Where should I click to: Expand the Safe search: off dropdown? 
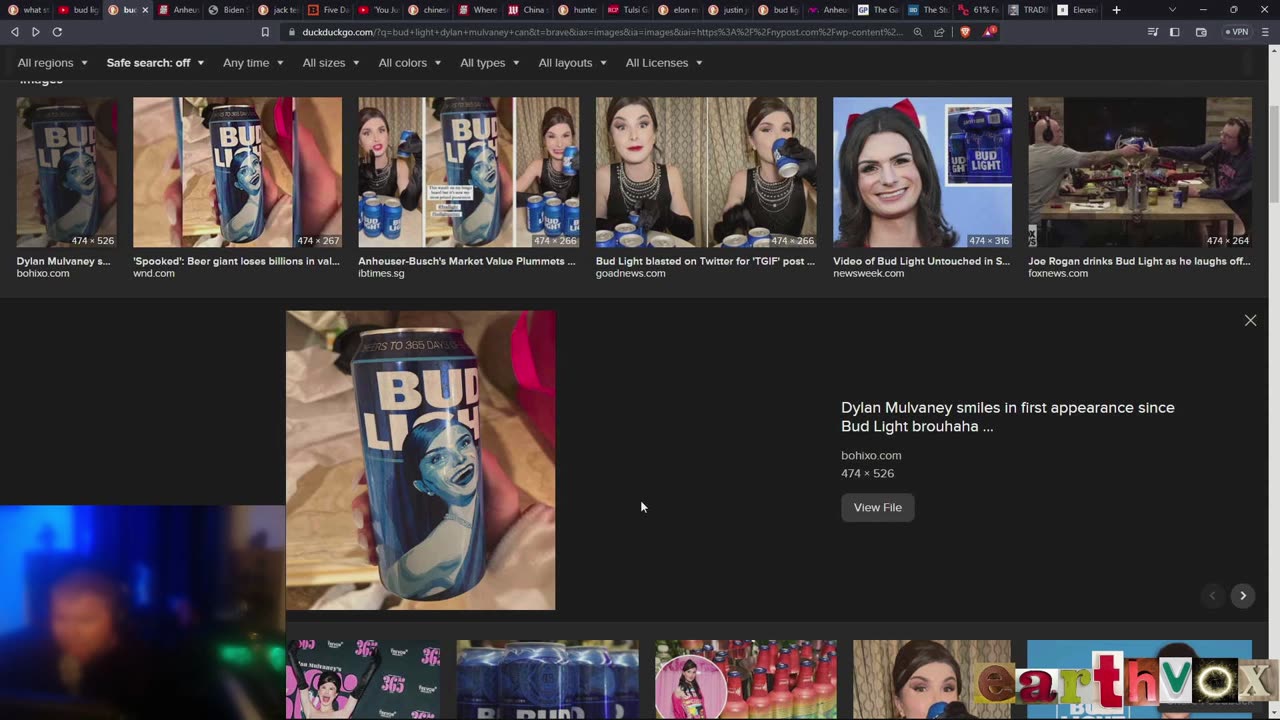[155, 63]
